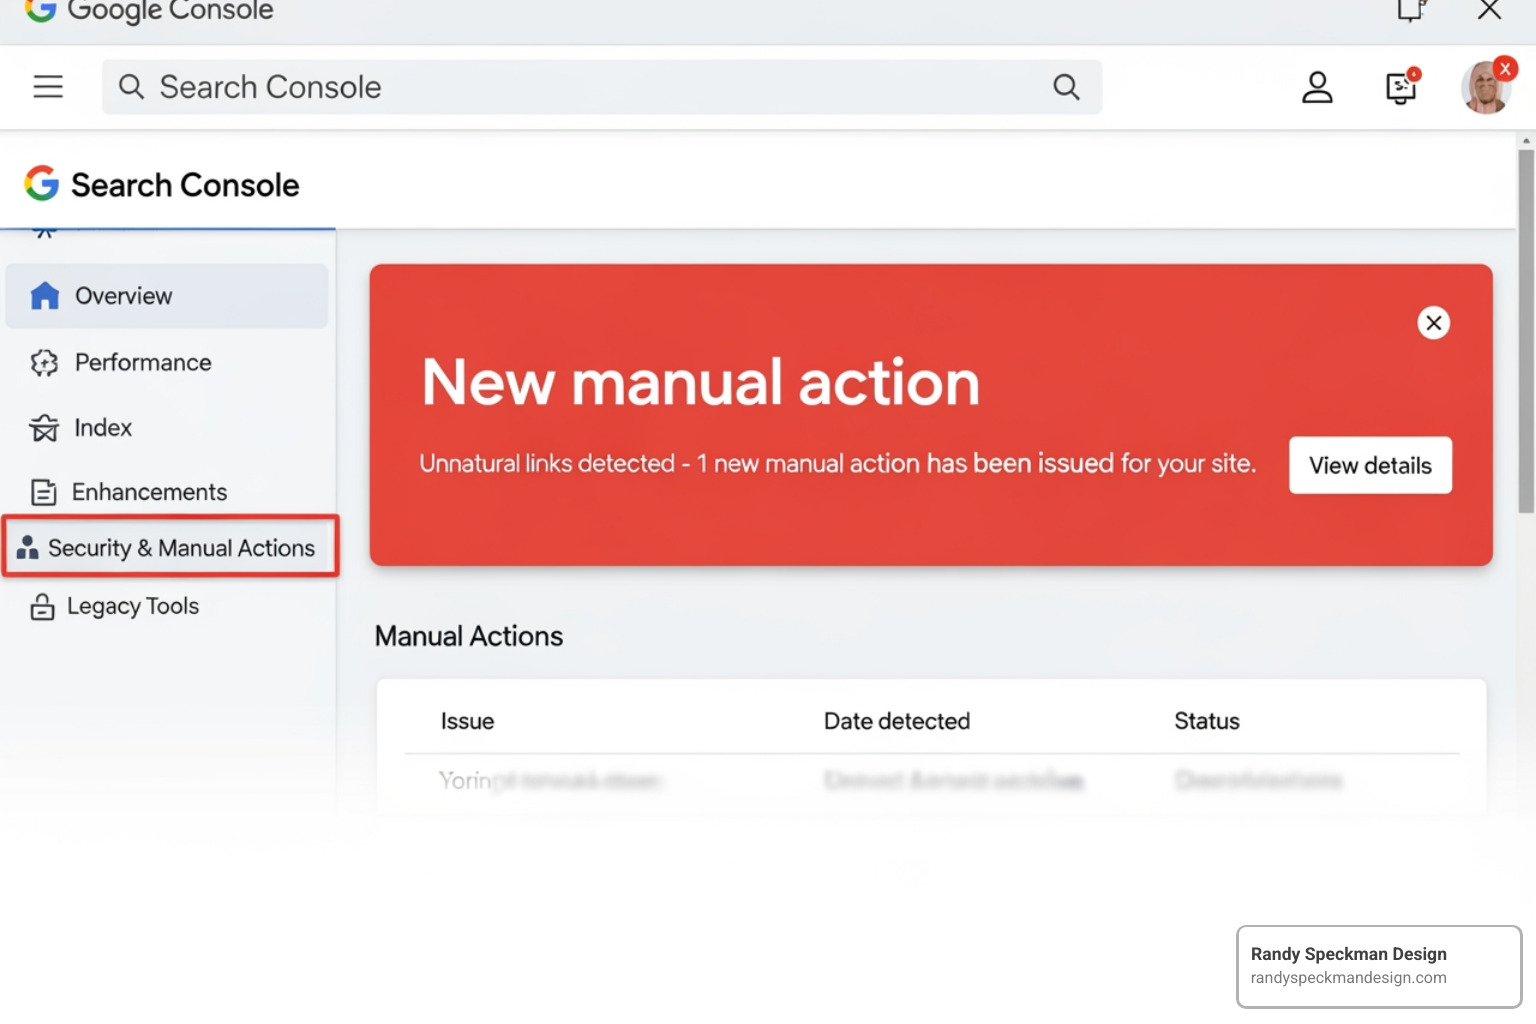Click the profile avatar with red badge

tap(1486, 87)
